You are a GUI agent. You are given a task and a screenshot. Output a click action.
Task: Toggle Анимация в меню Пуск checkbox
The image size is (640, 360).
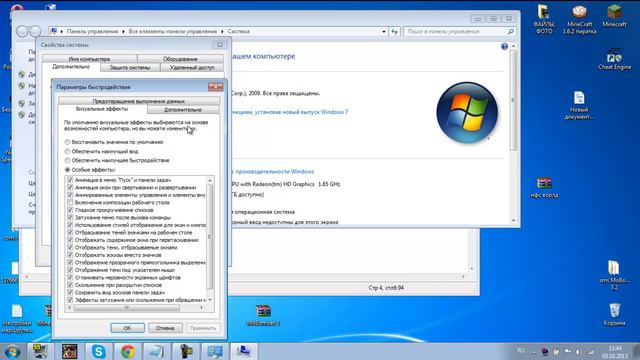(x=70, y=180)
